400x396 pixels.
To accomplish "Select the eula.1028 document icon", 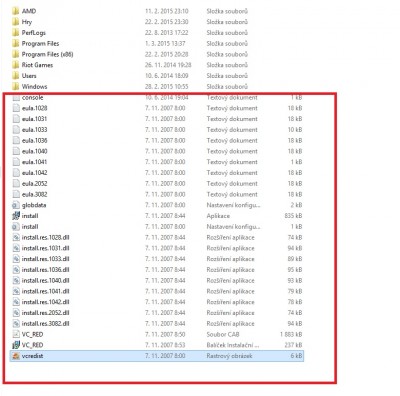I will 16,108.
